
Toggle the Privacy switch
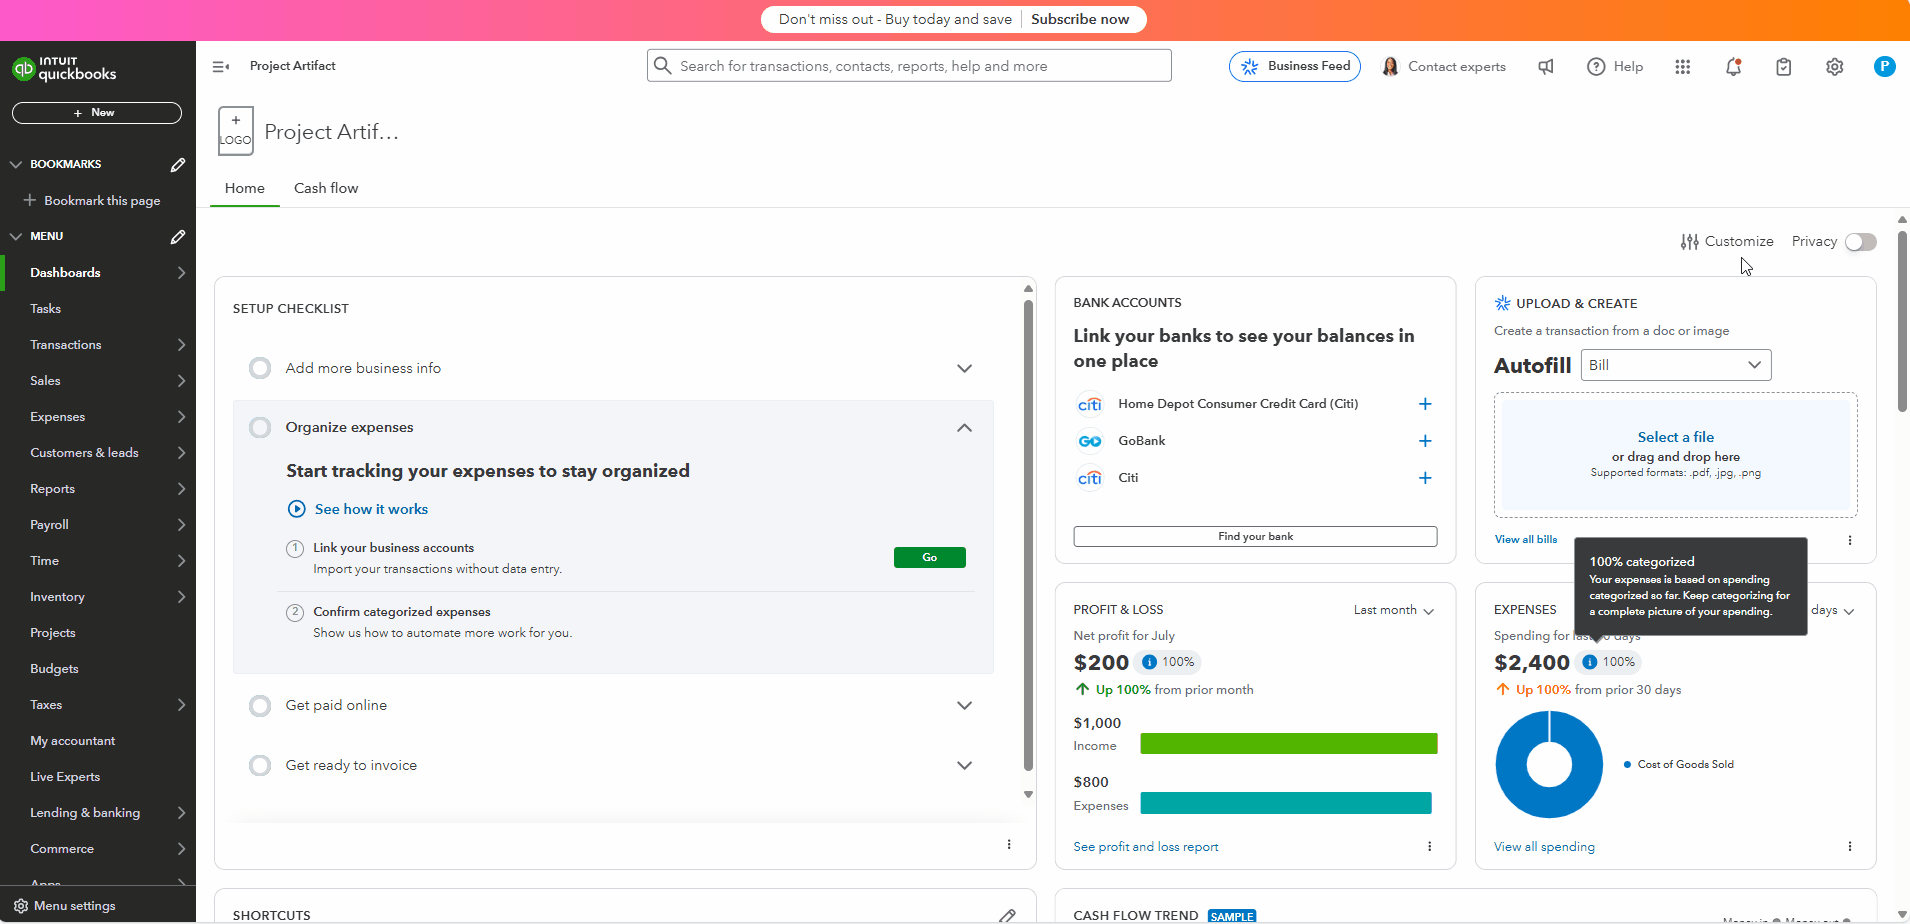tap(1860, 242)
